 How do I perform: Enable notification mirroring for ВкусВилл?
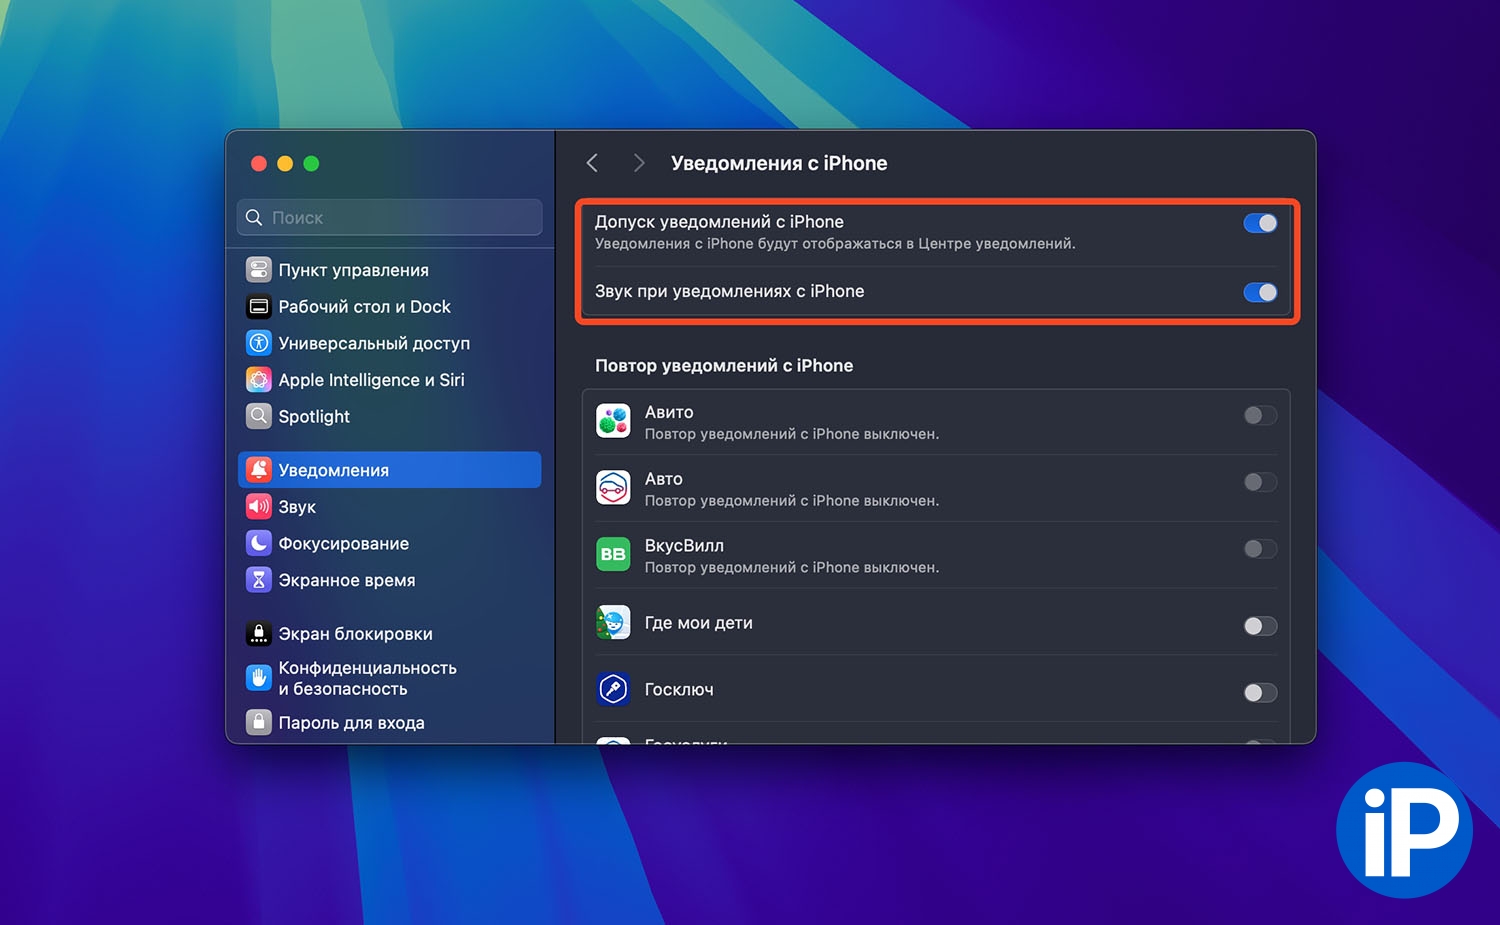pos(1260,548)
